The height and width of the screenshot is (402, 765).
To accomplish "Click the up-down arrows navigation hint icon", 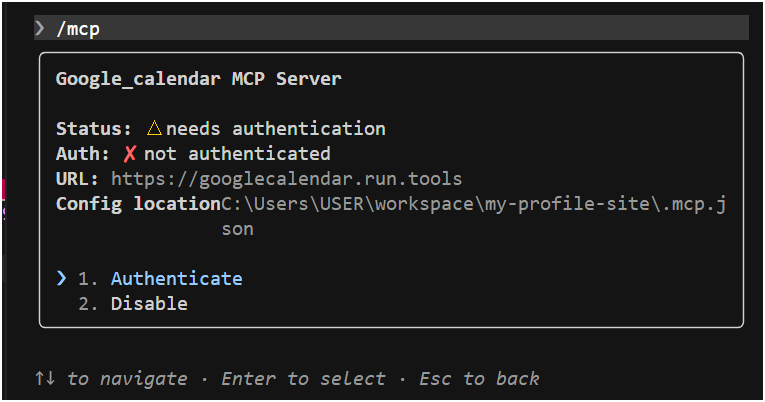I will 45,378.
